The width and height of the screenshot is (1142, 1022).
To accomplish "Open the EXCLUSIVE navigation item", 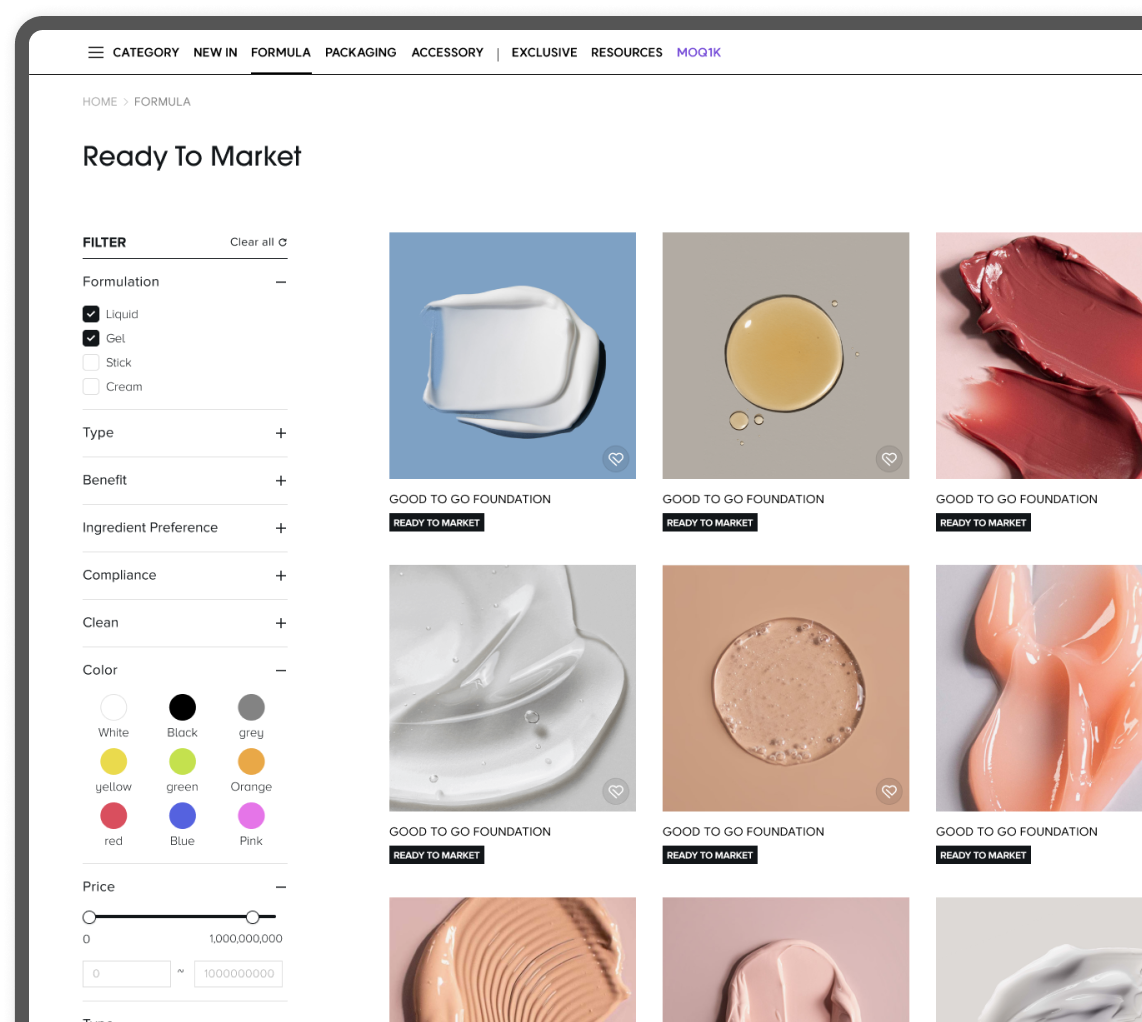I will 544,52.
